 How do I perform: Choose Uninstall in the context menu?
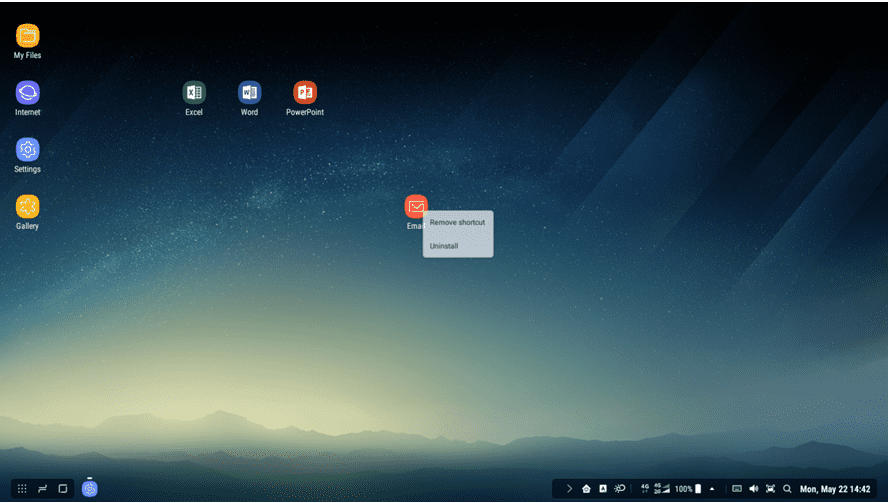[444, 245]
